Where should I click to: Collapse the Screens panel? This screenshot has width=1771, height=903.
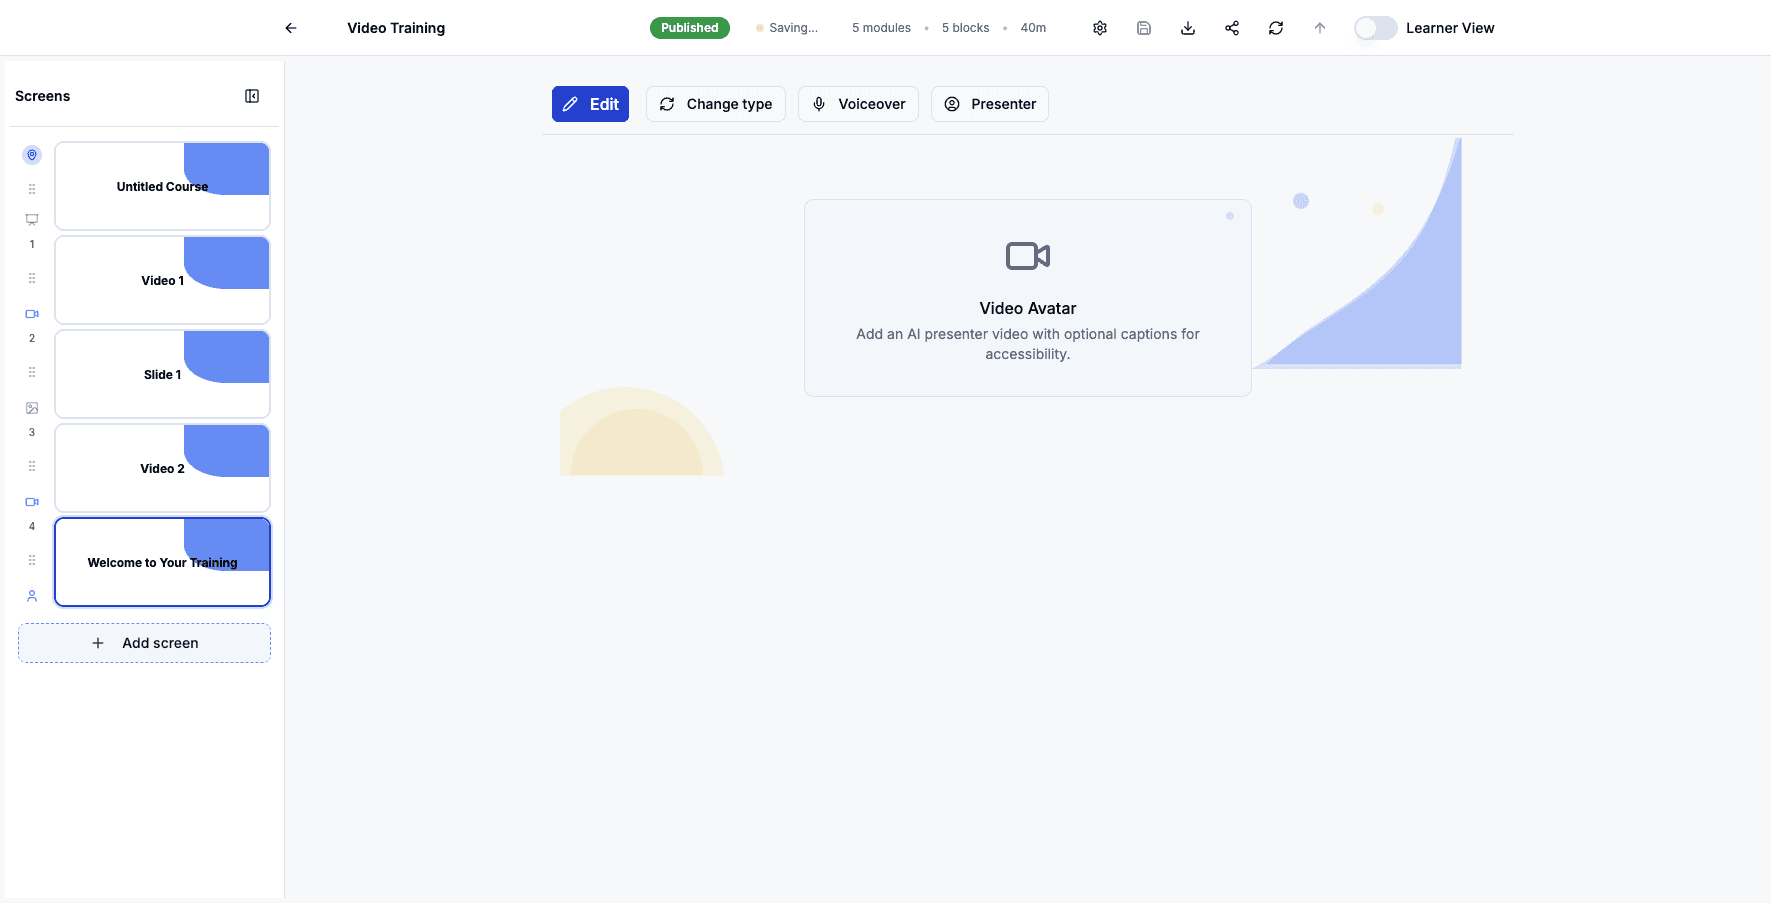pyautogui.click(x=251, y=95)
